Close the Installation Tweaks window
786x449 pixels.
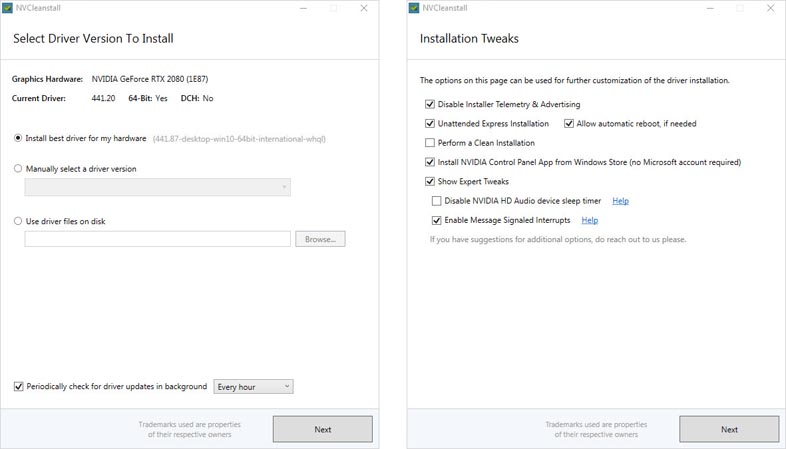coord(770,8)
